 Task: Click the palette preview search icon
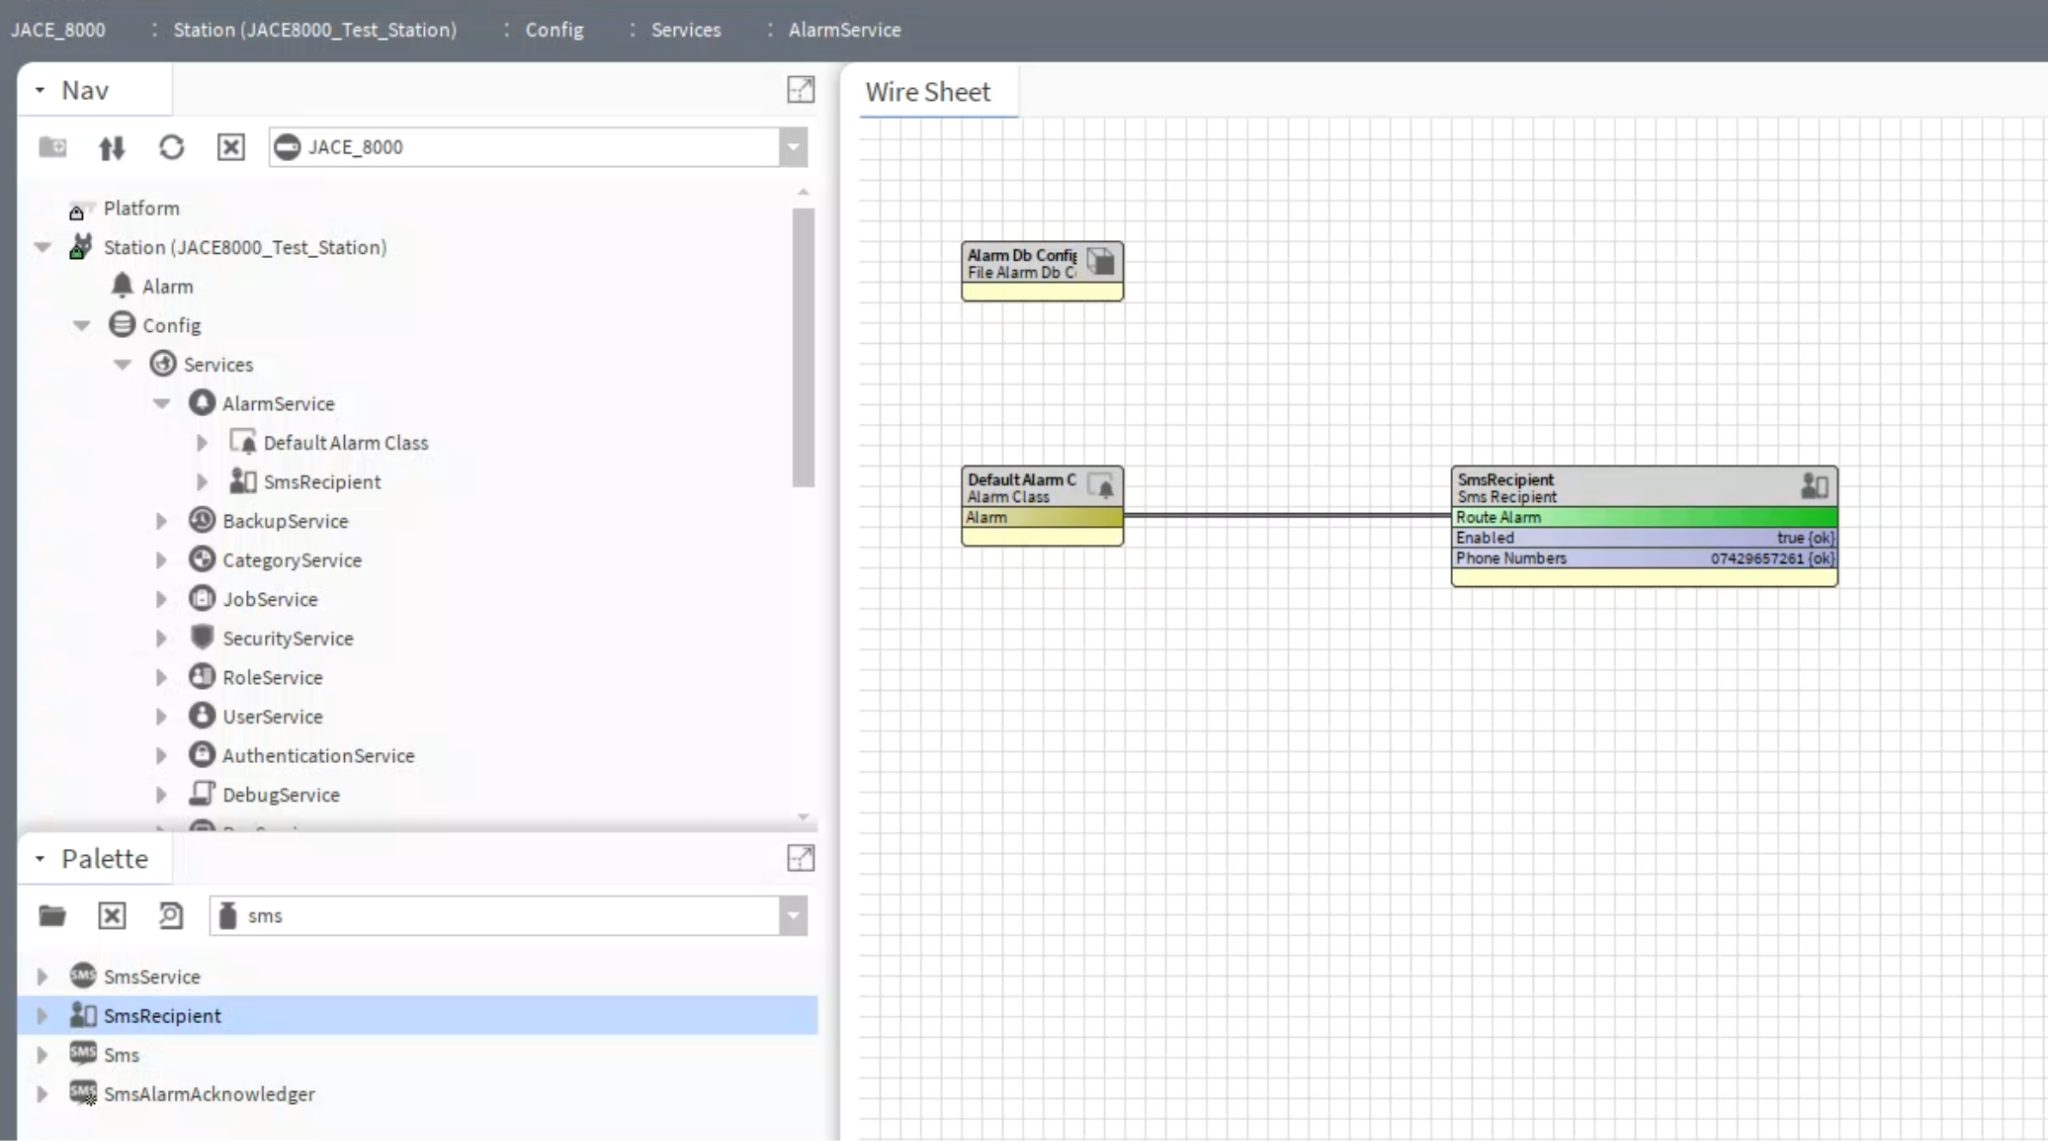click(171, 916)
